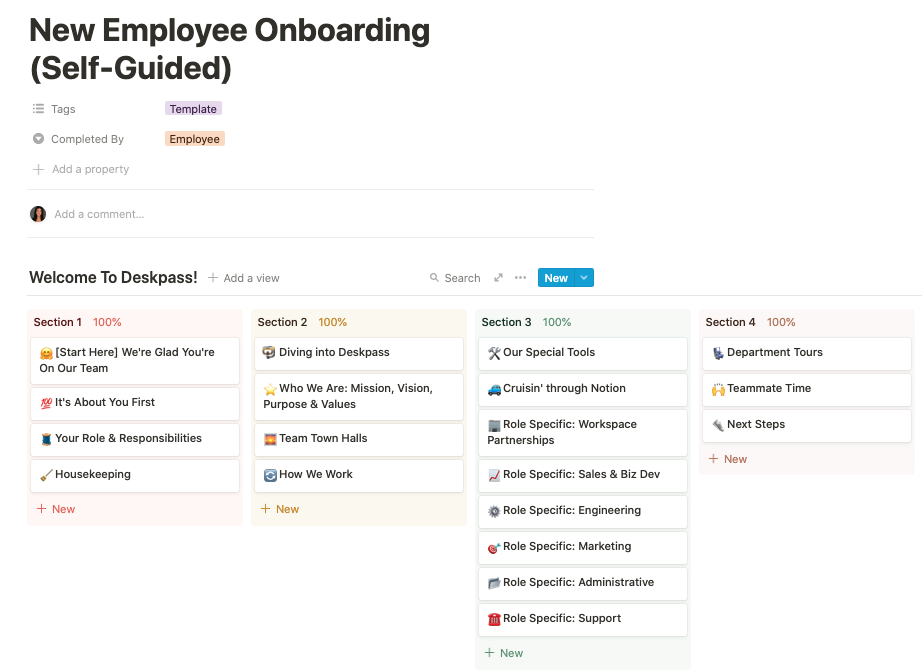This screenshot has width=922, height=671.
Task: Click Section 2 100% progress value
Action: (x=332, y=322)
